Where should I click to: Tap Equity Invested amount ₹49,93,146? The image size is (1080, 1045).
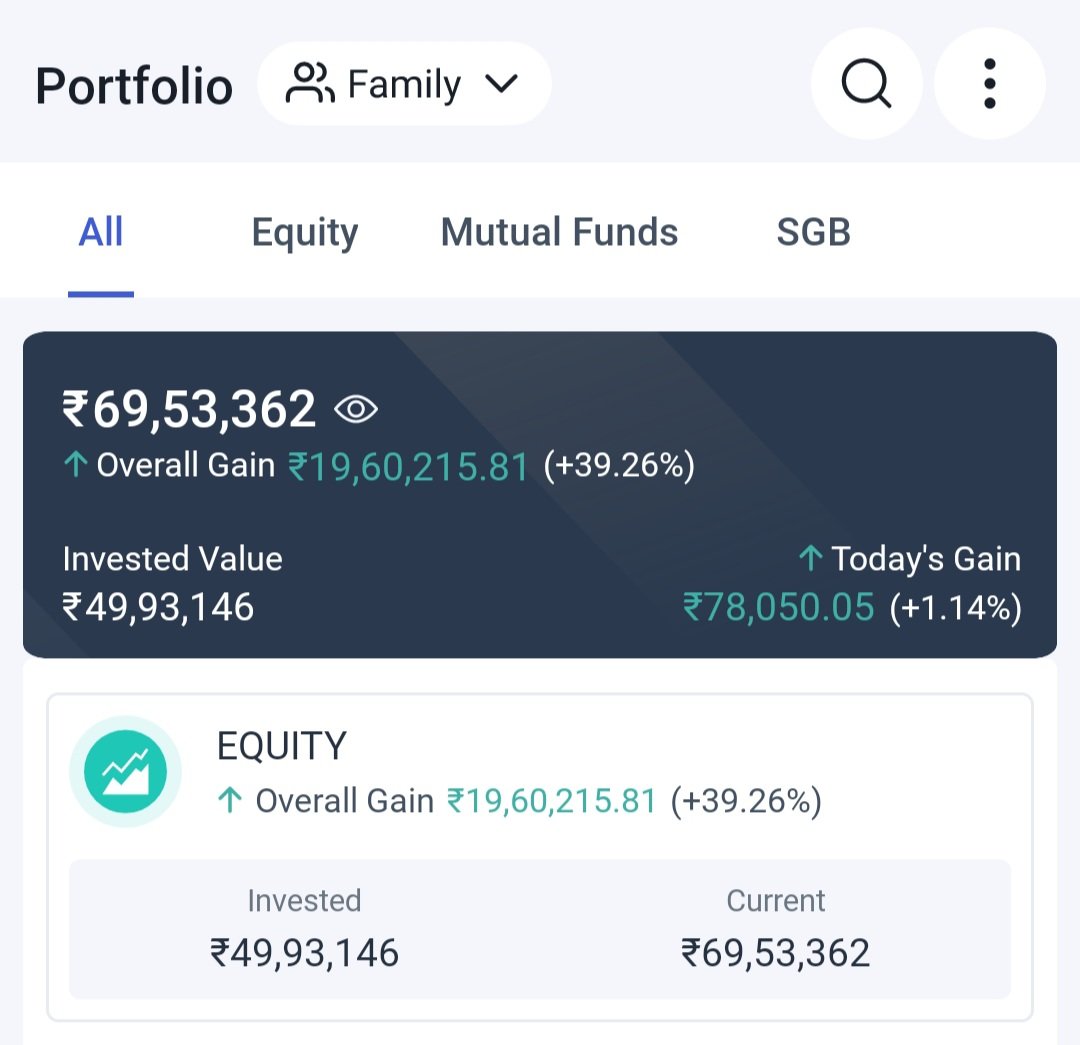click(x=304, y=953)
